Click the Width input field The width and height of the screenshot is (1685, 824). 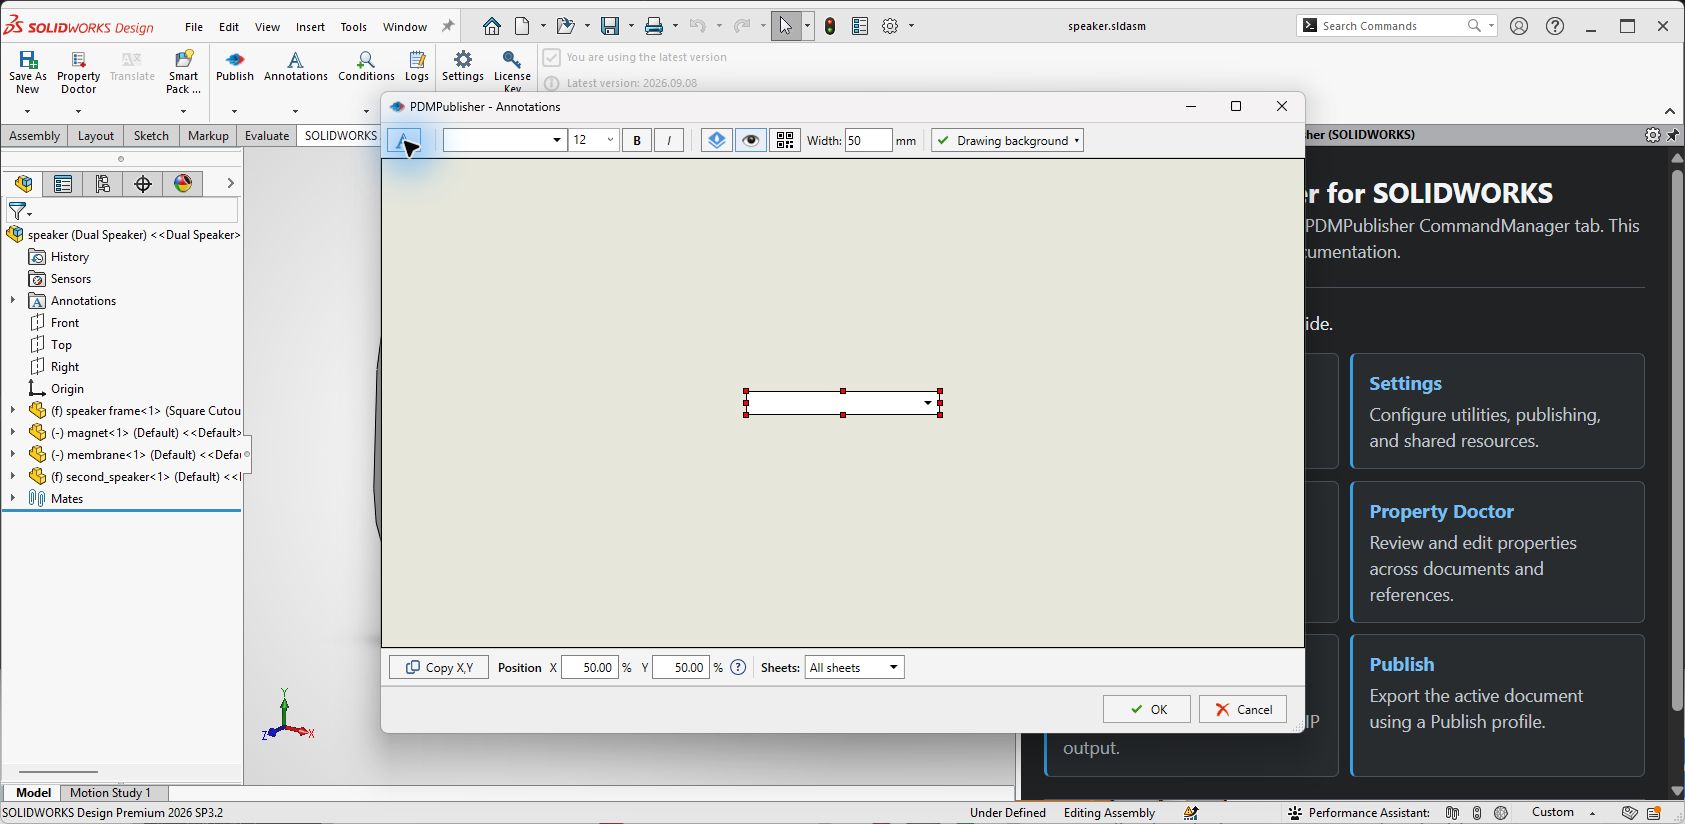[x=868, y=141]
